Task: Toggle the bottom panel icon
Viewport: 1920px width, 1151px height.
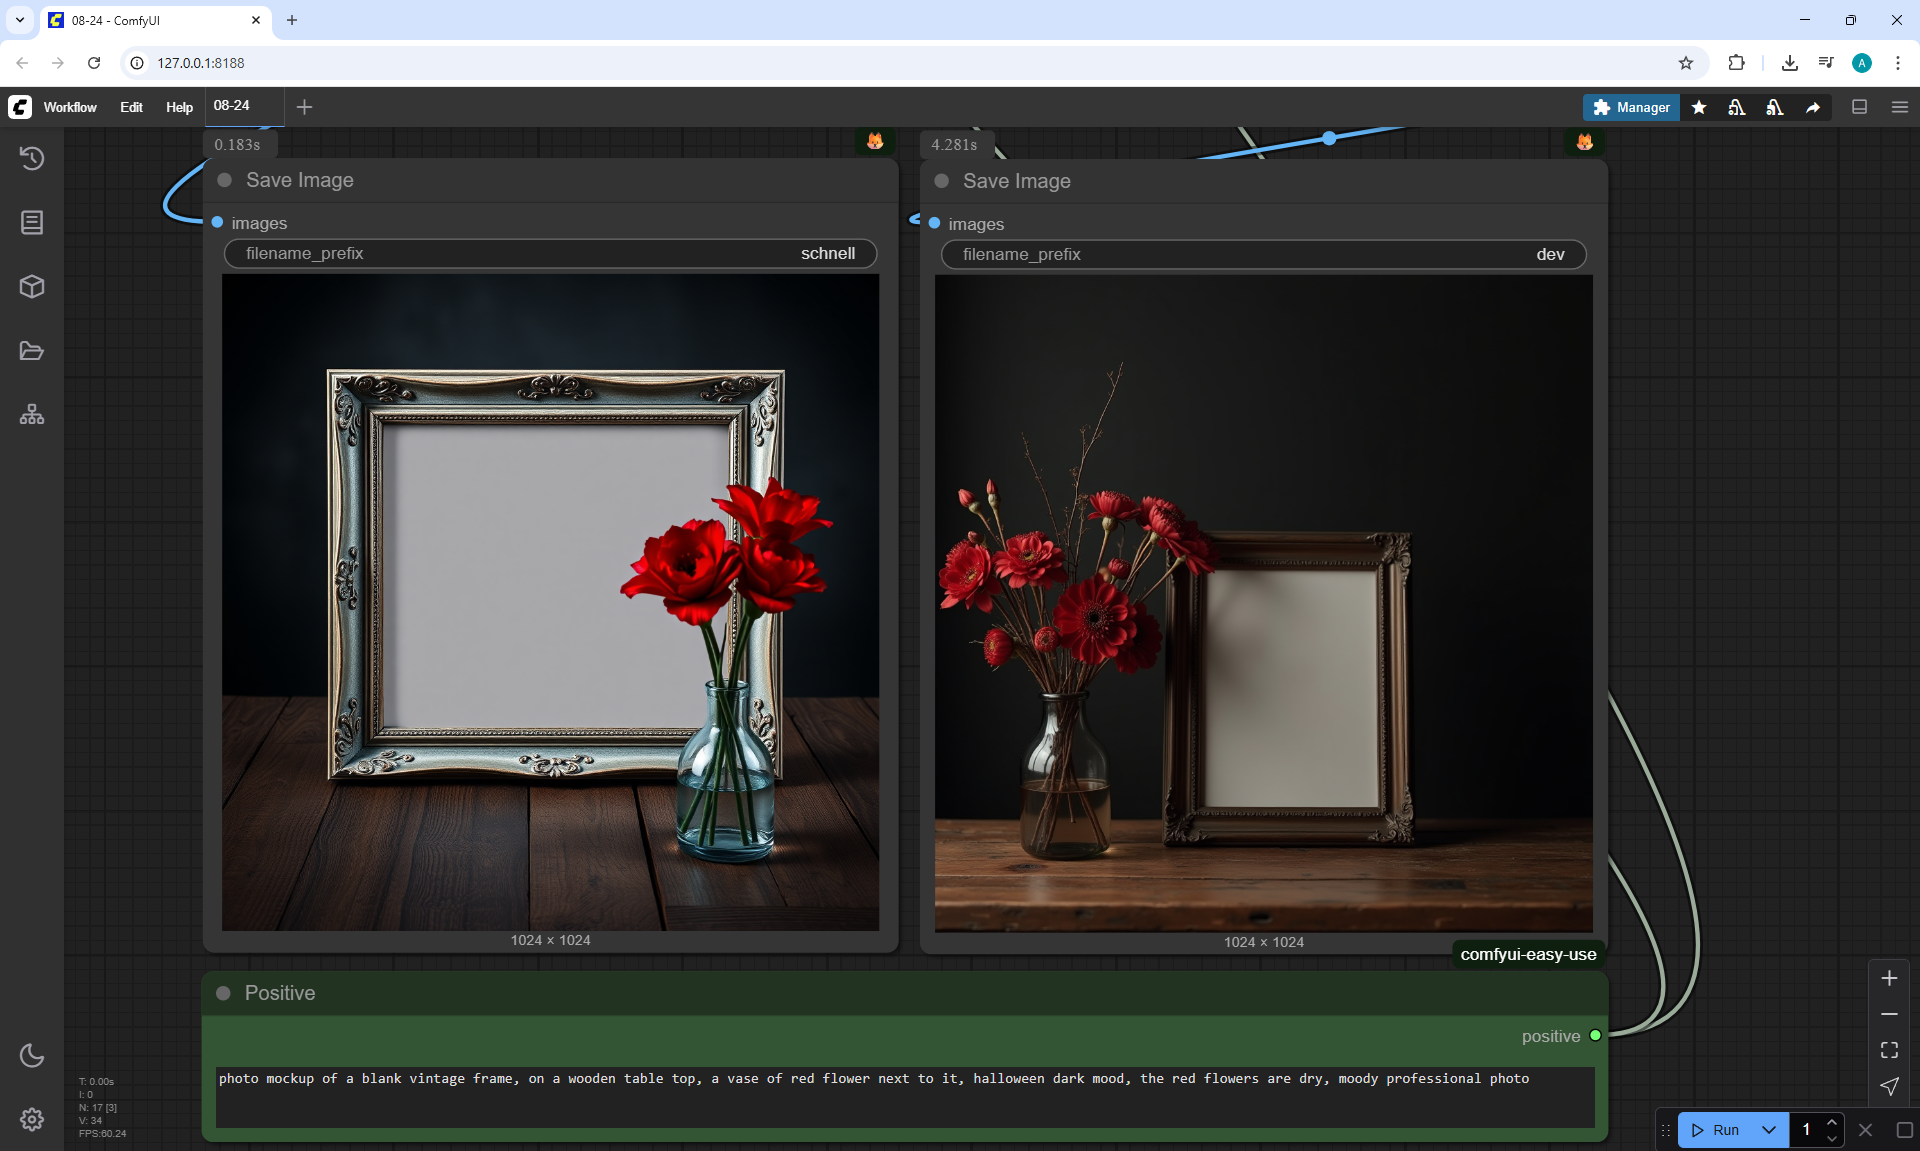Action: 1859,107
